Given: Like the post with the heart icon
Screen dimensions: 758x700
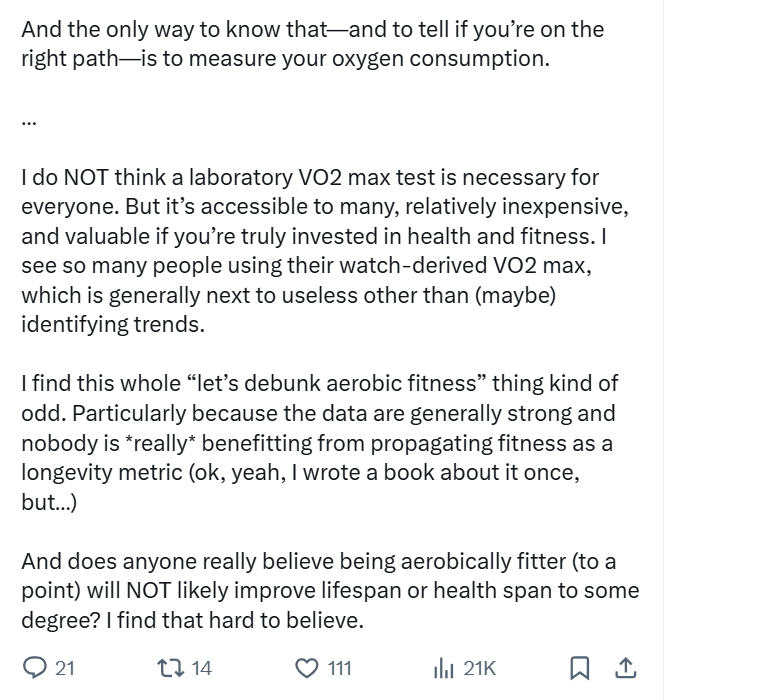Looking at the screenshot, I should 306,667.
